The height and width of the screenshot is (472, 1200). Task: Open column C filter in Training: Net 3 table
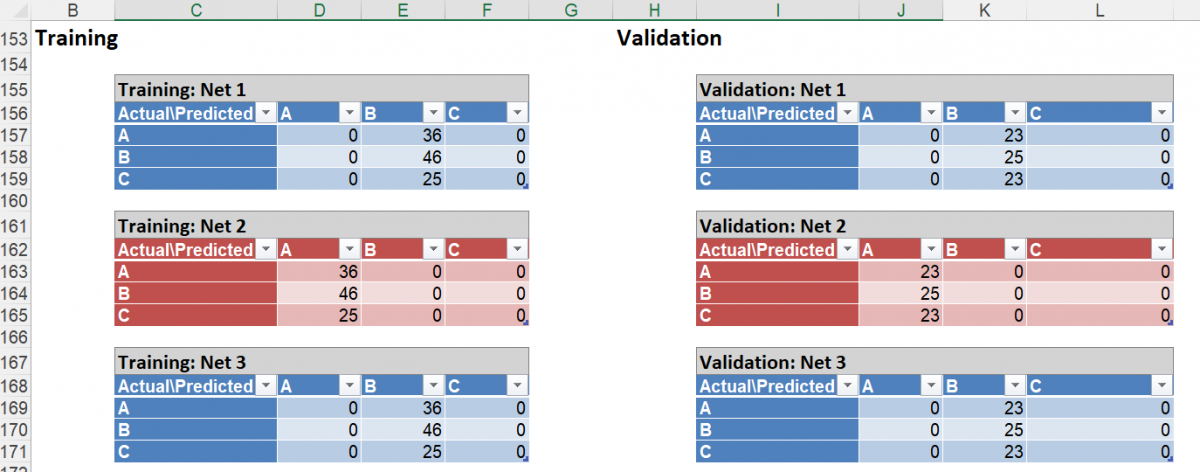click(516, 386)
